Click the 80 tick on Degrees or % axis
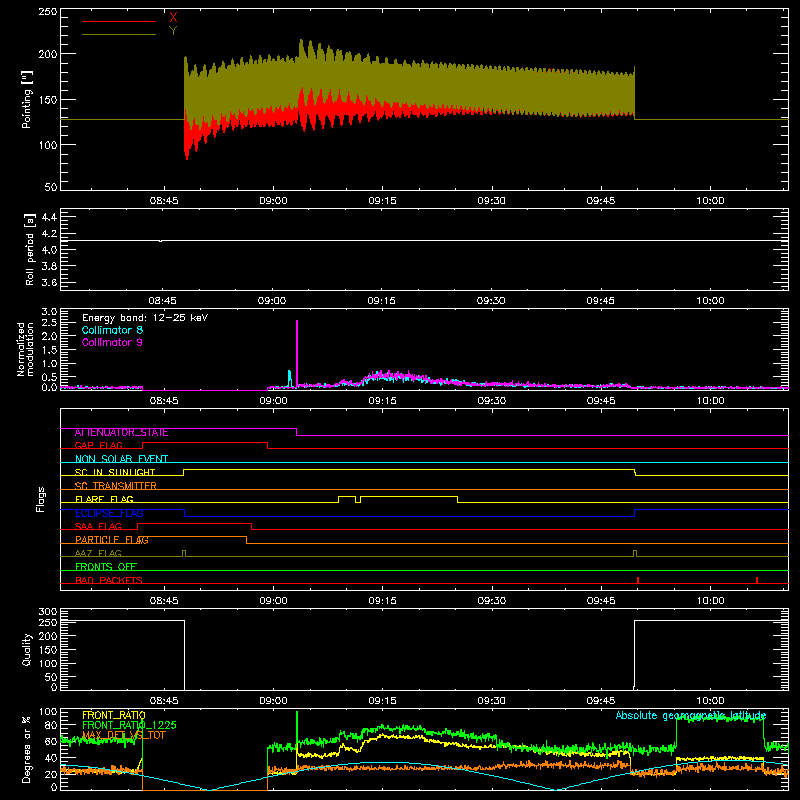Viewport: 800px width, 800px height. [x=51, y=725]
